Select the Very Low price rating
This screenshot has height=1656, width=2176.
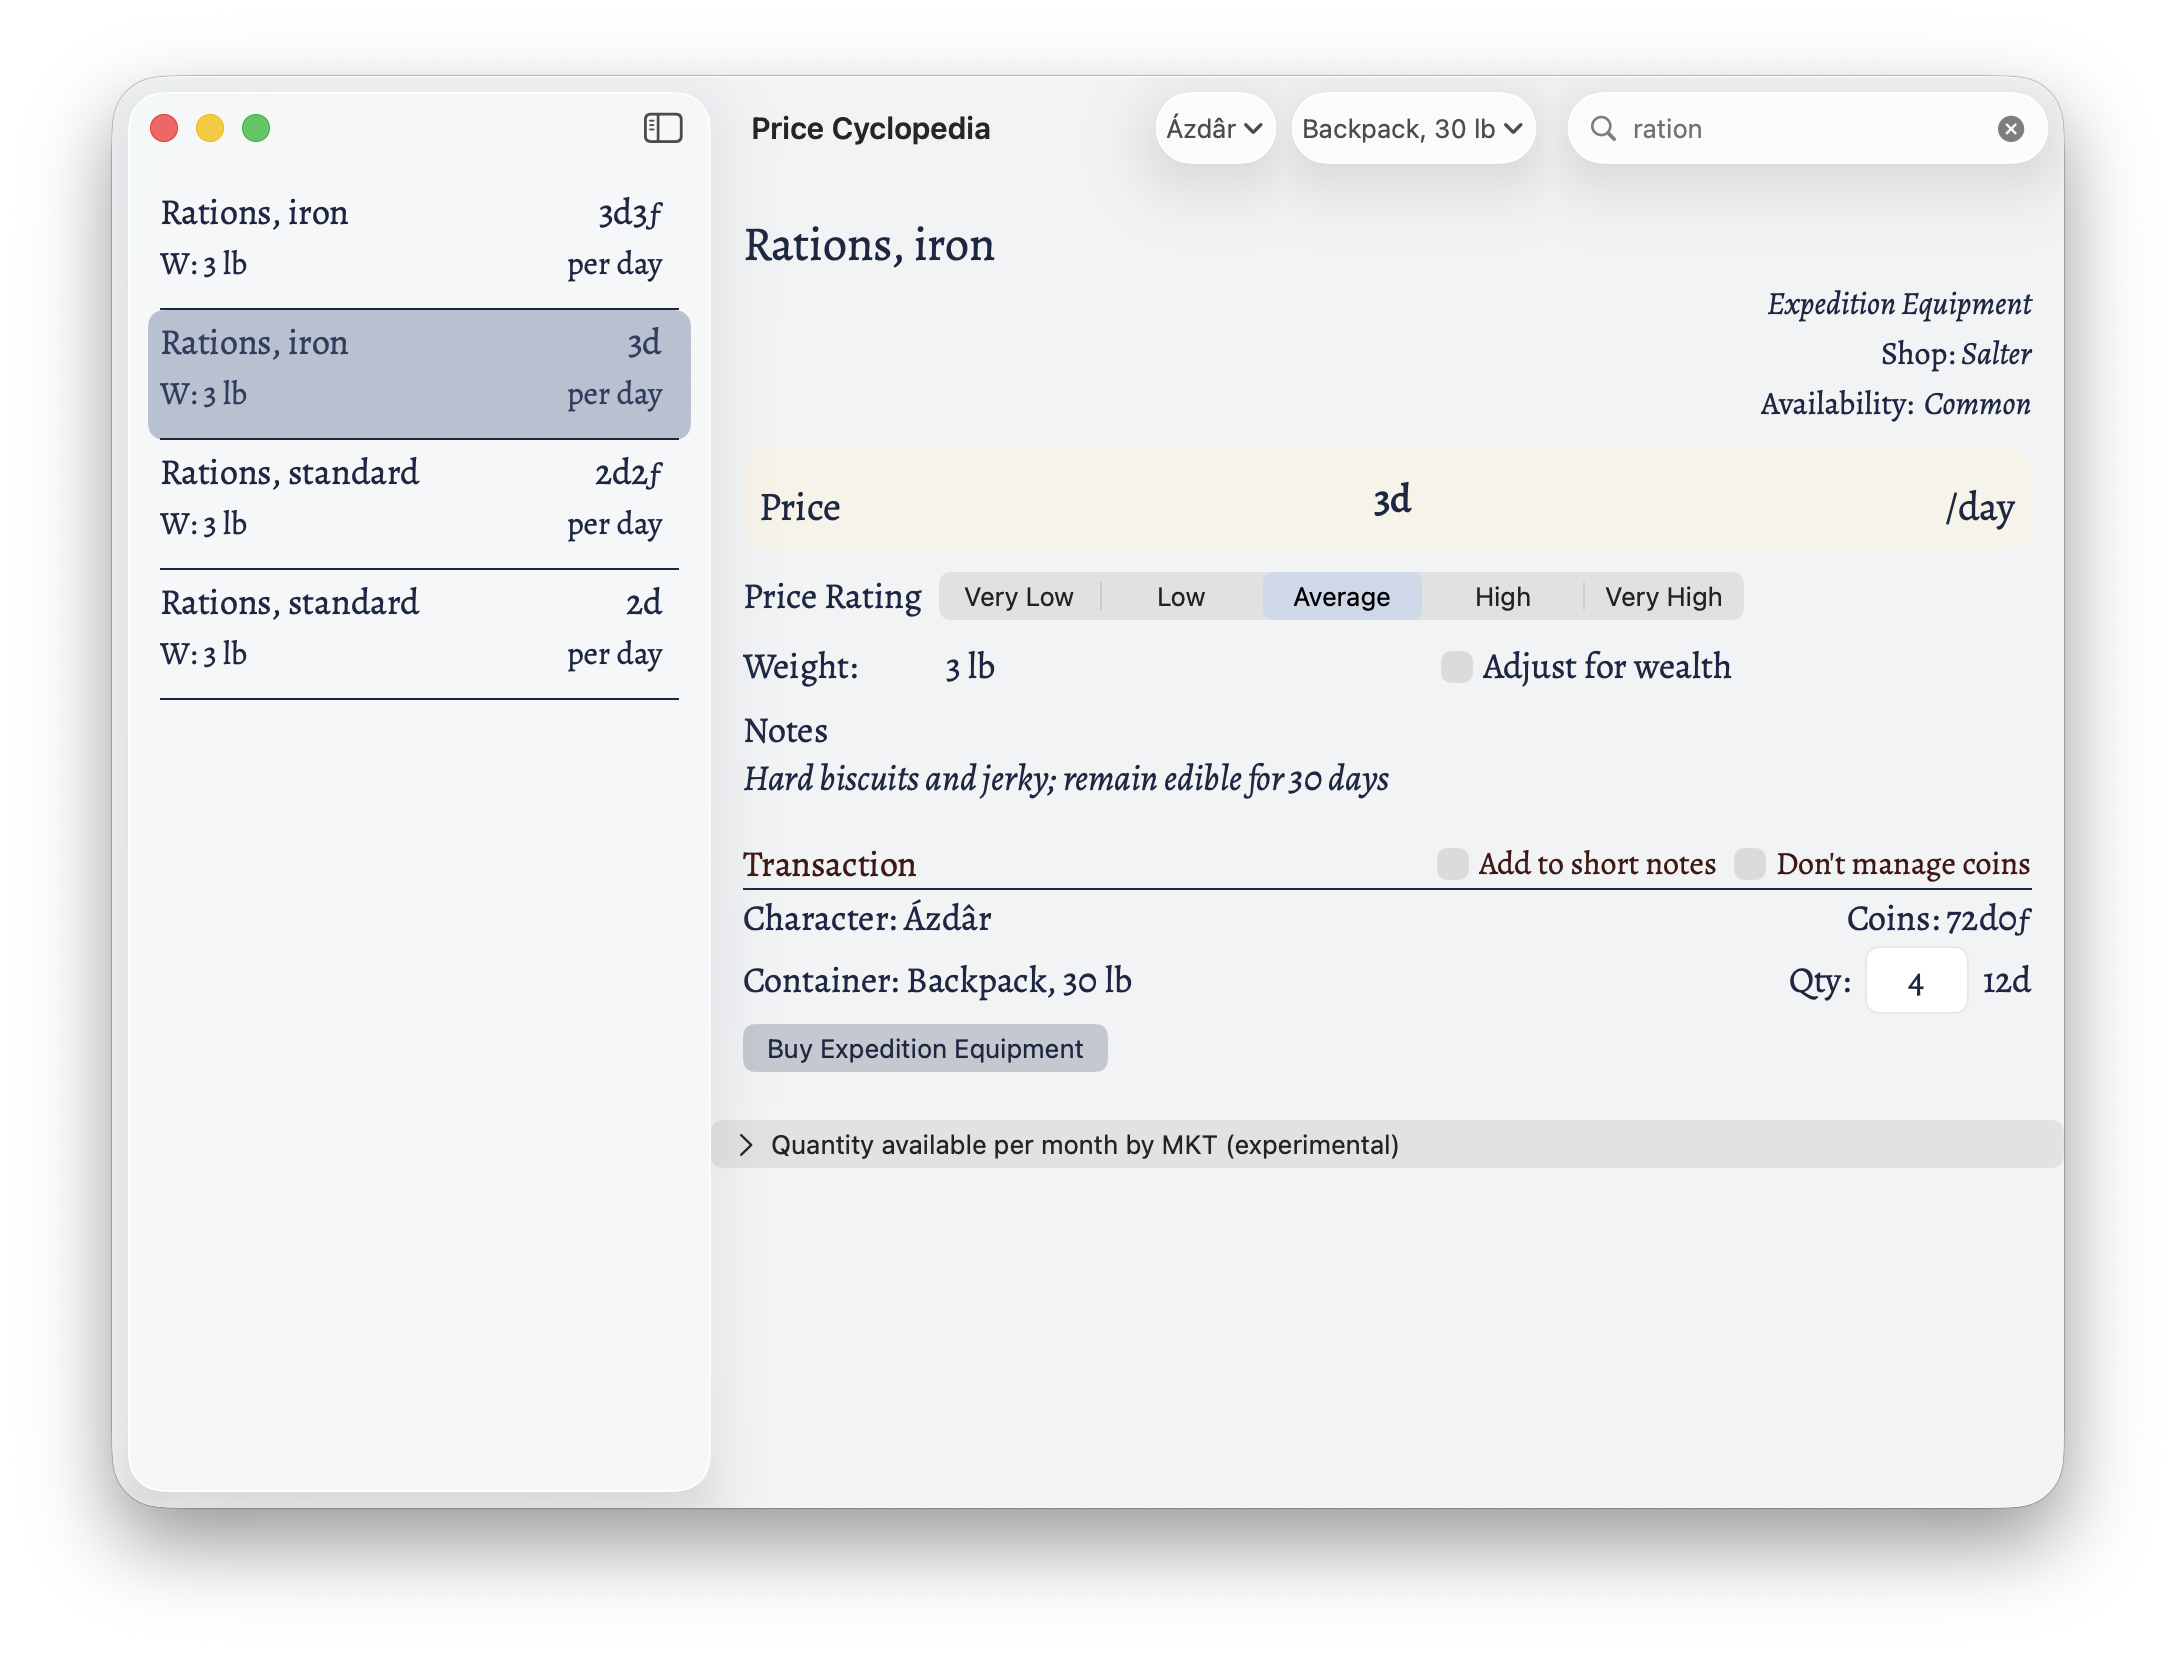1018,597
